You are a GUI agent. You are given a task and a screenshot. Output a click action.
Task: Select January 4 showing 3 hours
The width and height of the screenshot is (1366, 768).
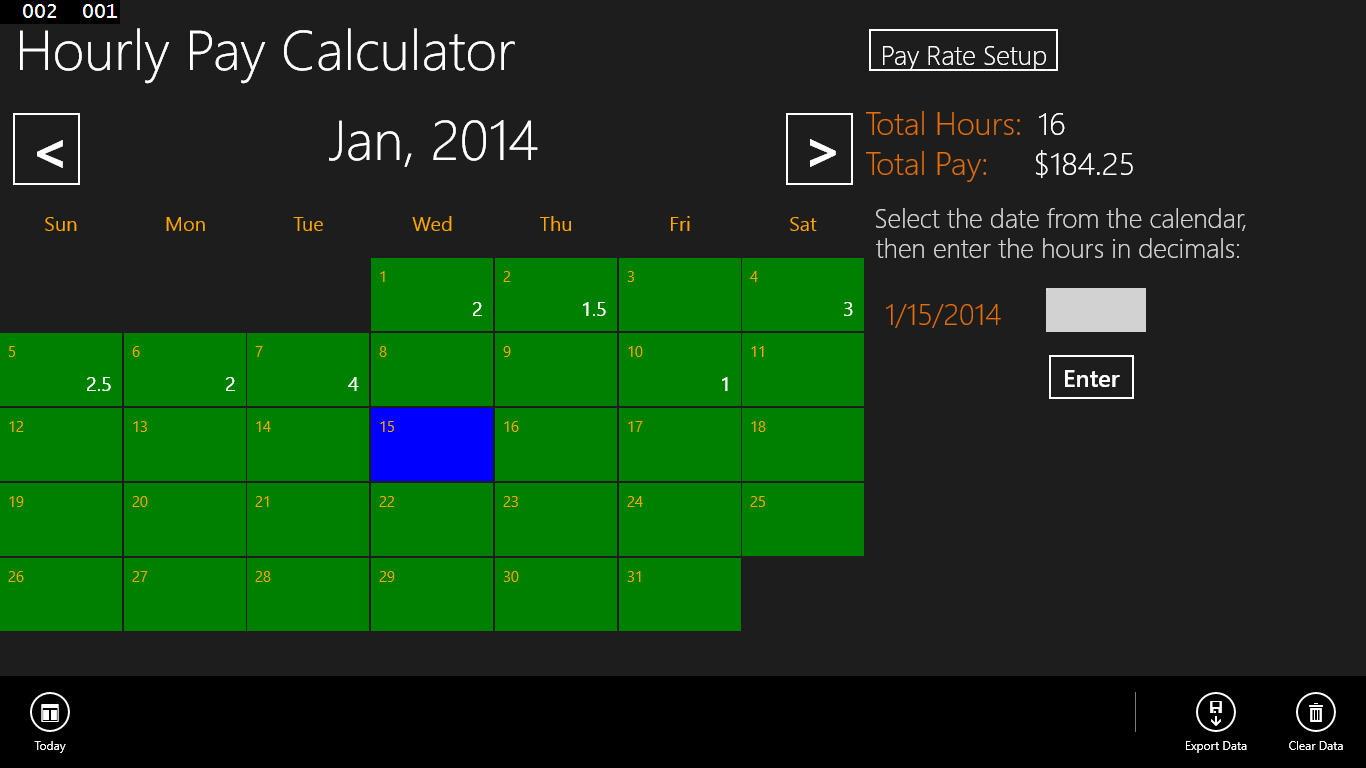click(x=803, y=295)
